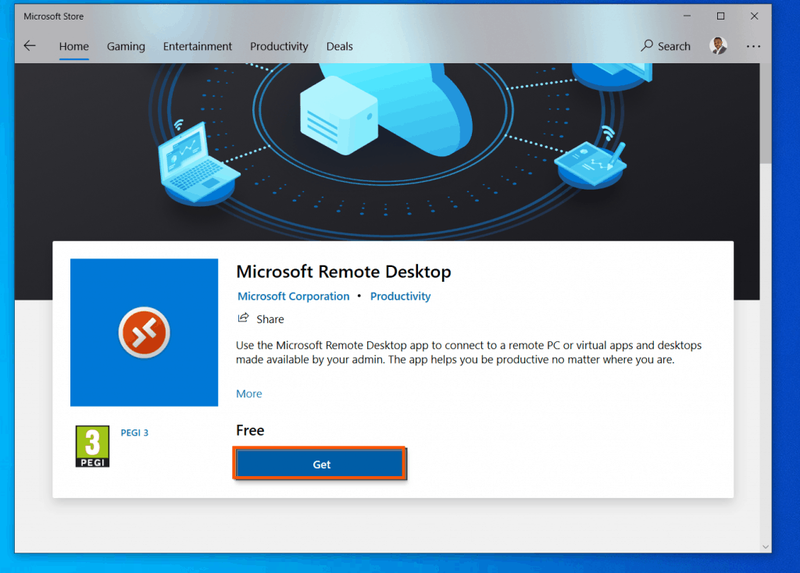Open the Gaming tab

pos(126,46)
